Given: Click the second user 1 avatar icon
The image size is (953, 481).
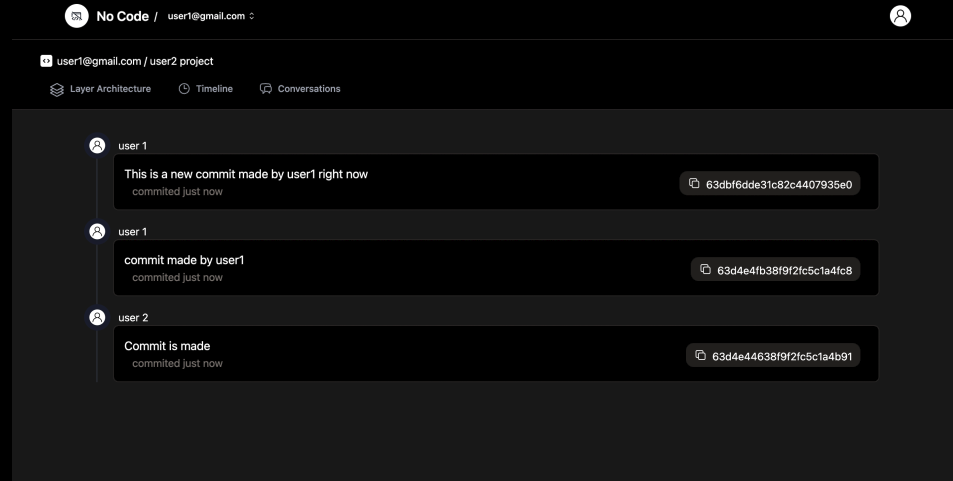Looking at the screenshot, I should coord(97,231).
